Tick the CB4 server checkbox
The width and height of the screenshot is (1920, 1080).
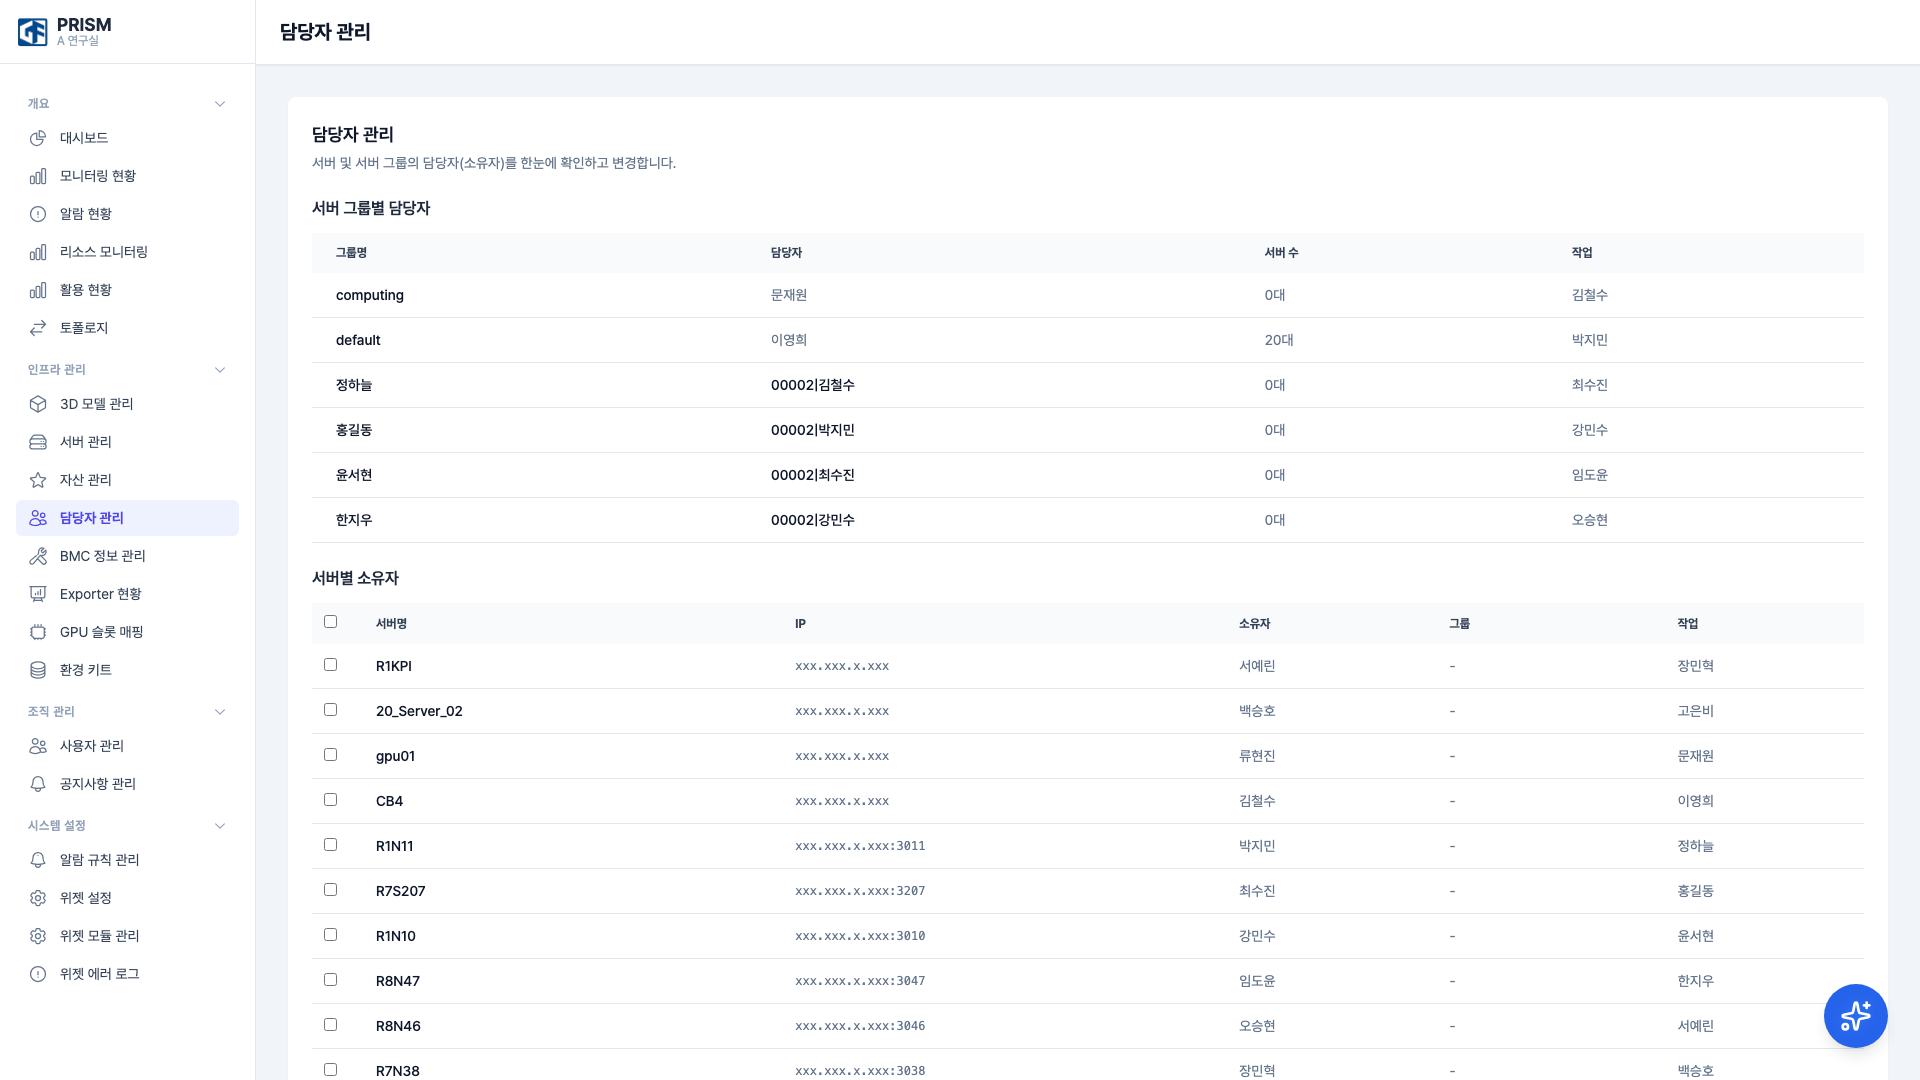(x=330, y=800)
